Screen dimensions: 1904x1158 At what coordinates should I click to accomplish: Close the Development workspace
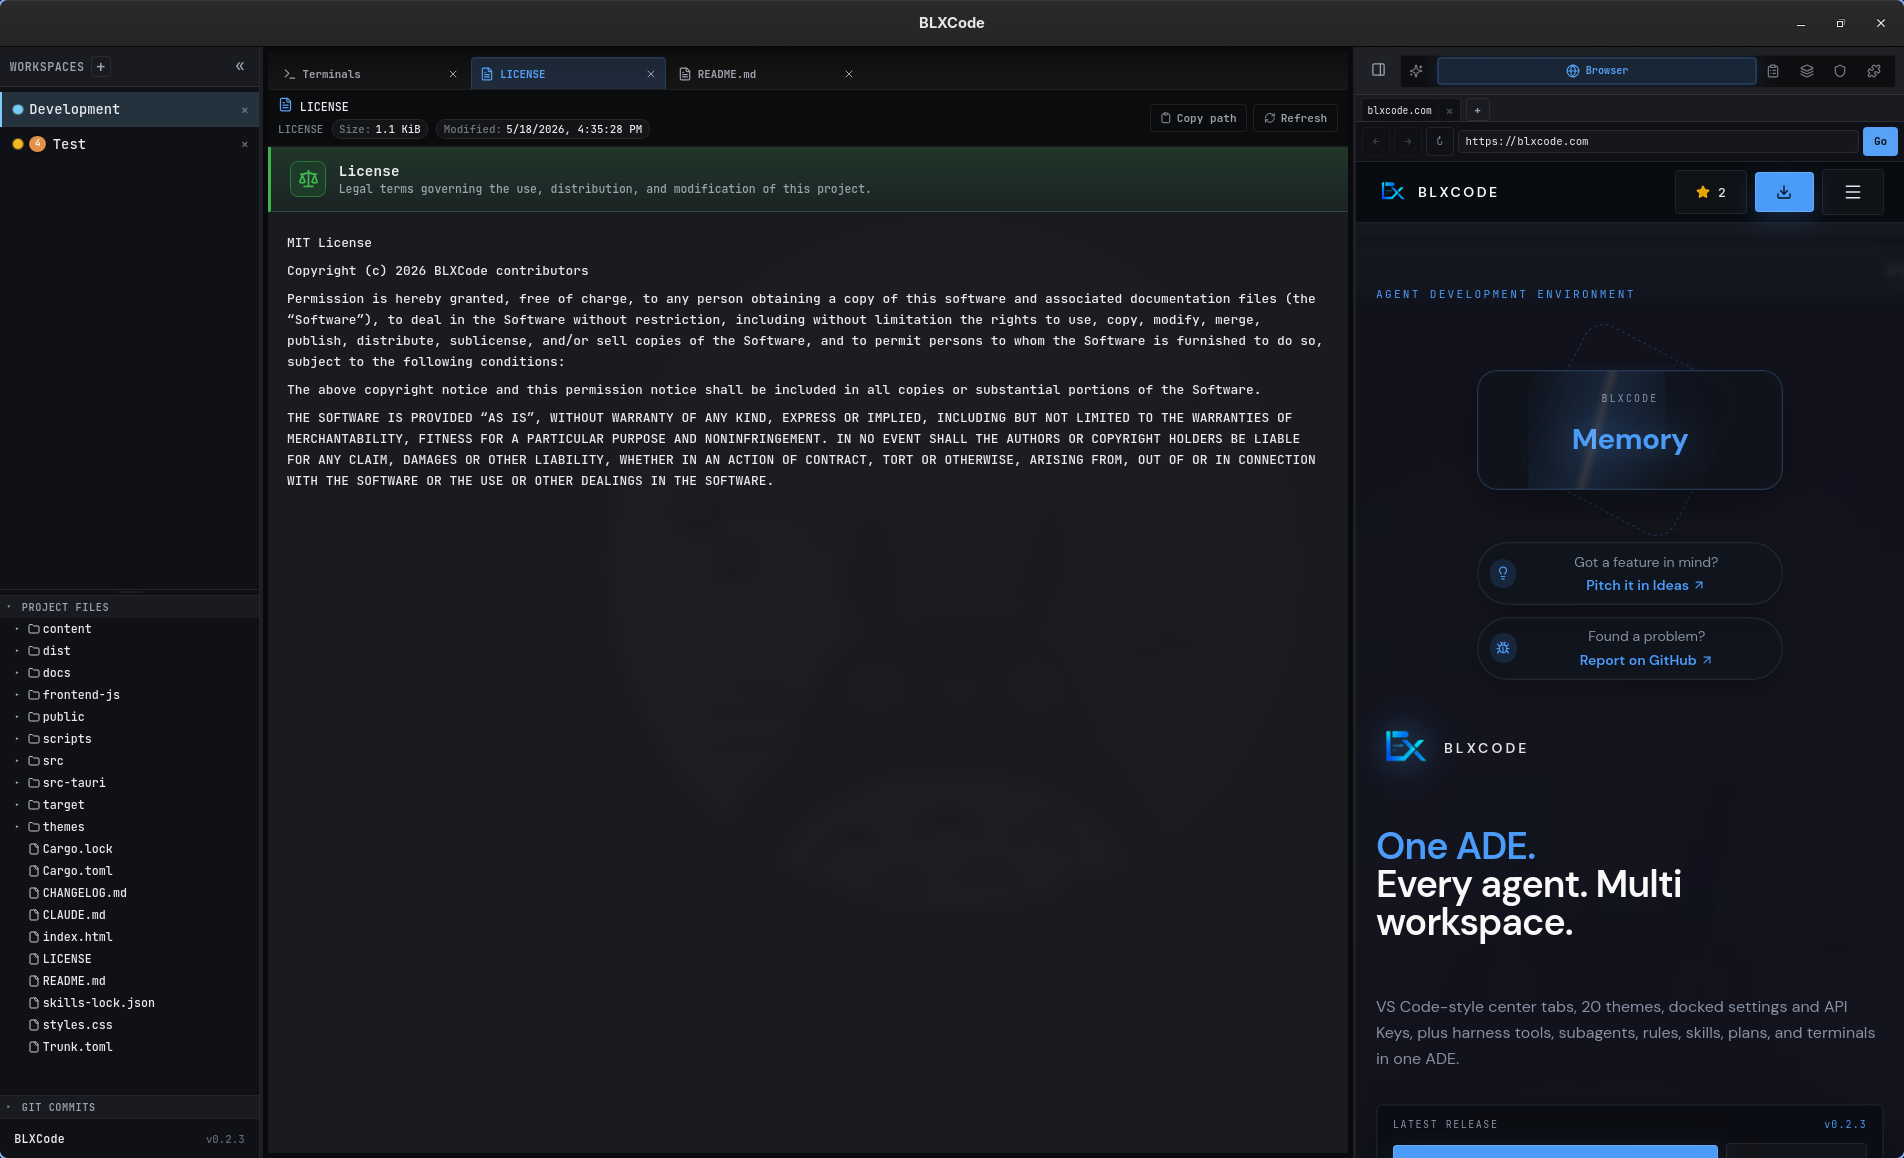tap(244, 110)
